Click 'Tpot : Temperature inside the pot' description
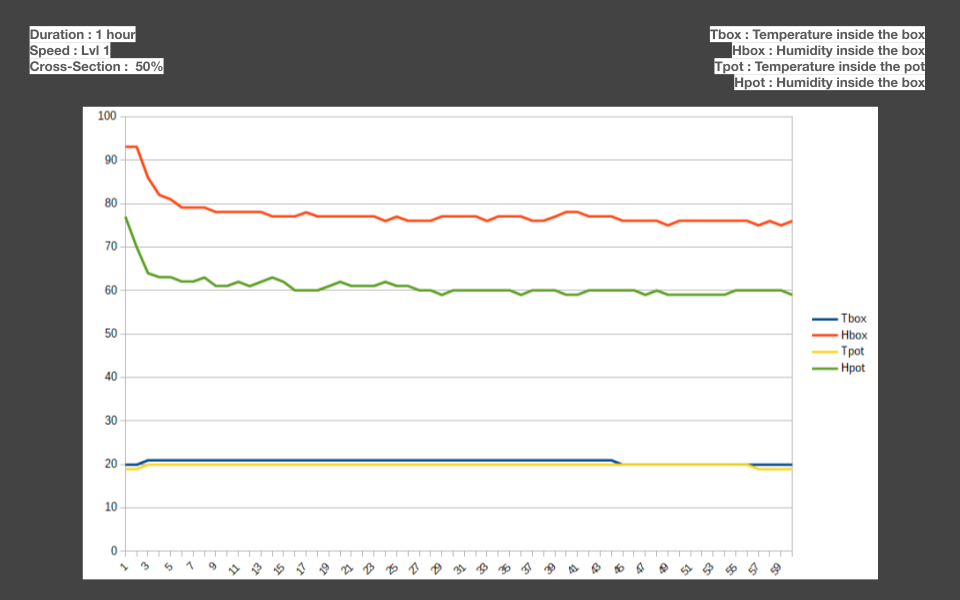960x600 pixels. (x=819, y=67)
